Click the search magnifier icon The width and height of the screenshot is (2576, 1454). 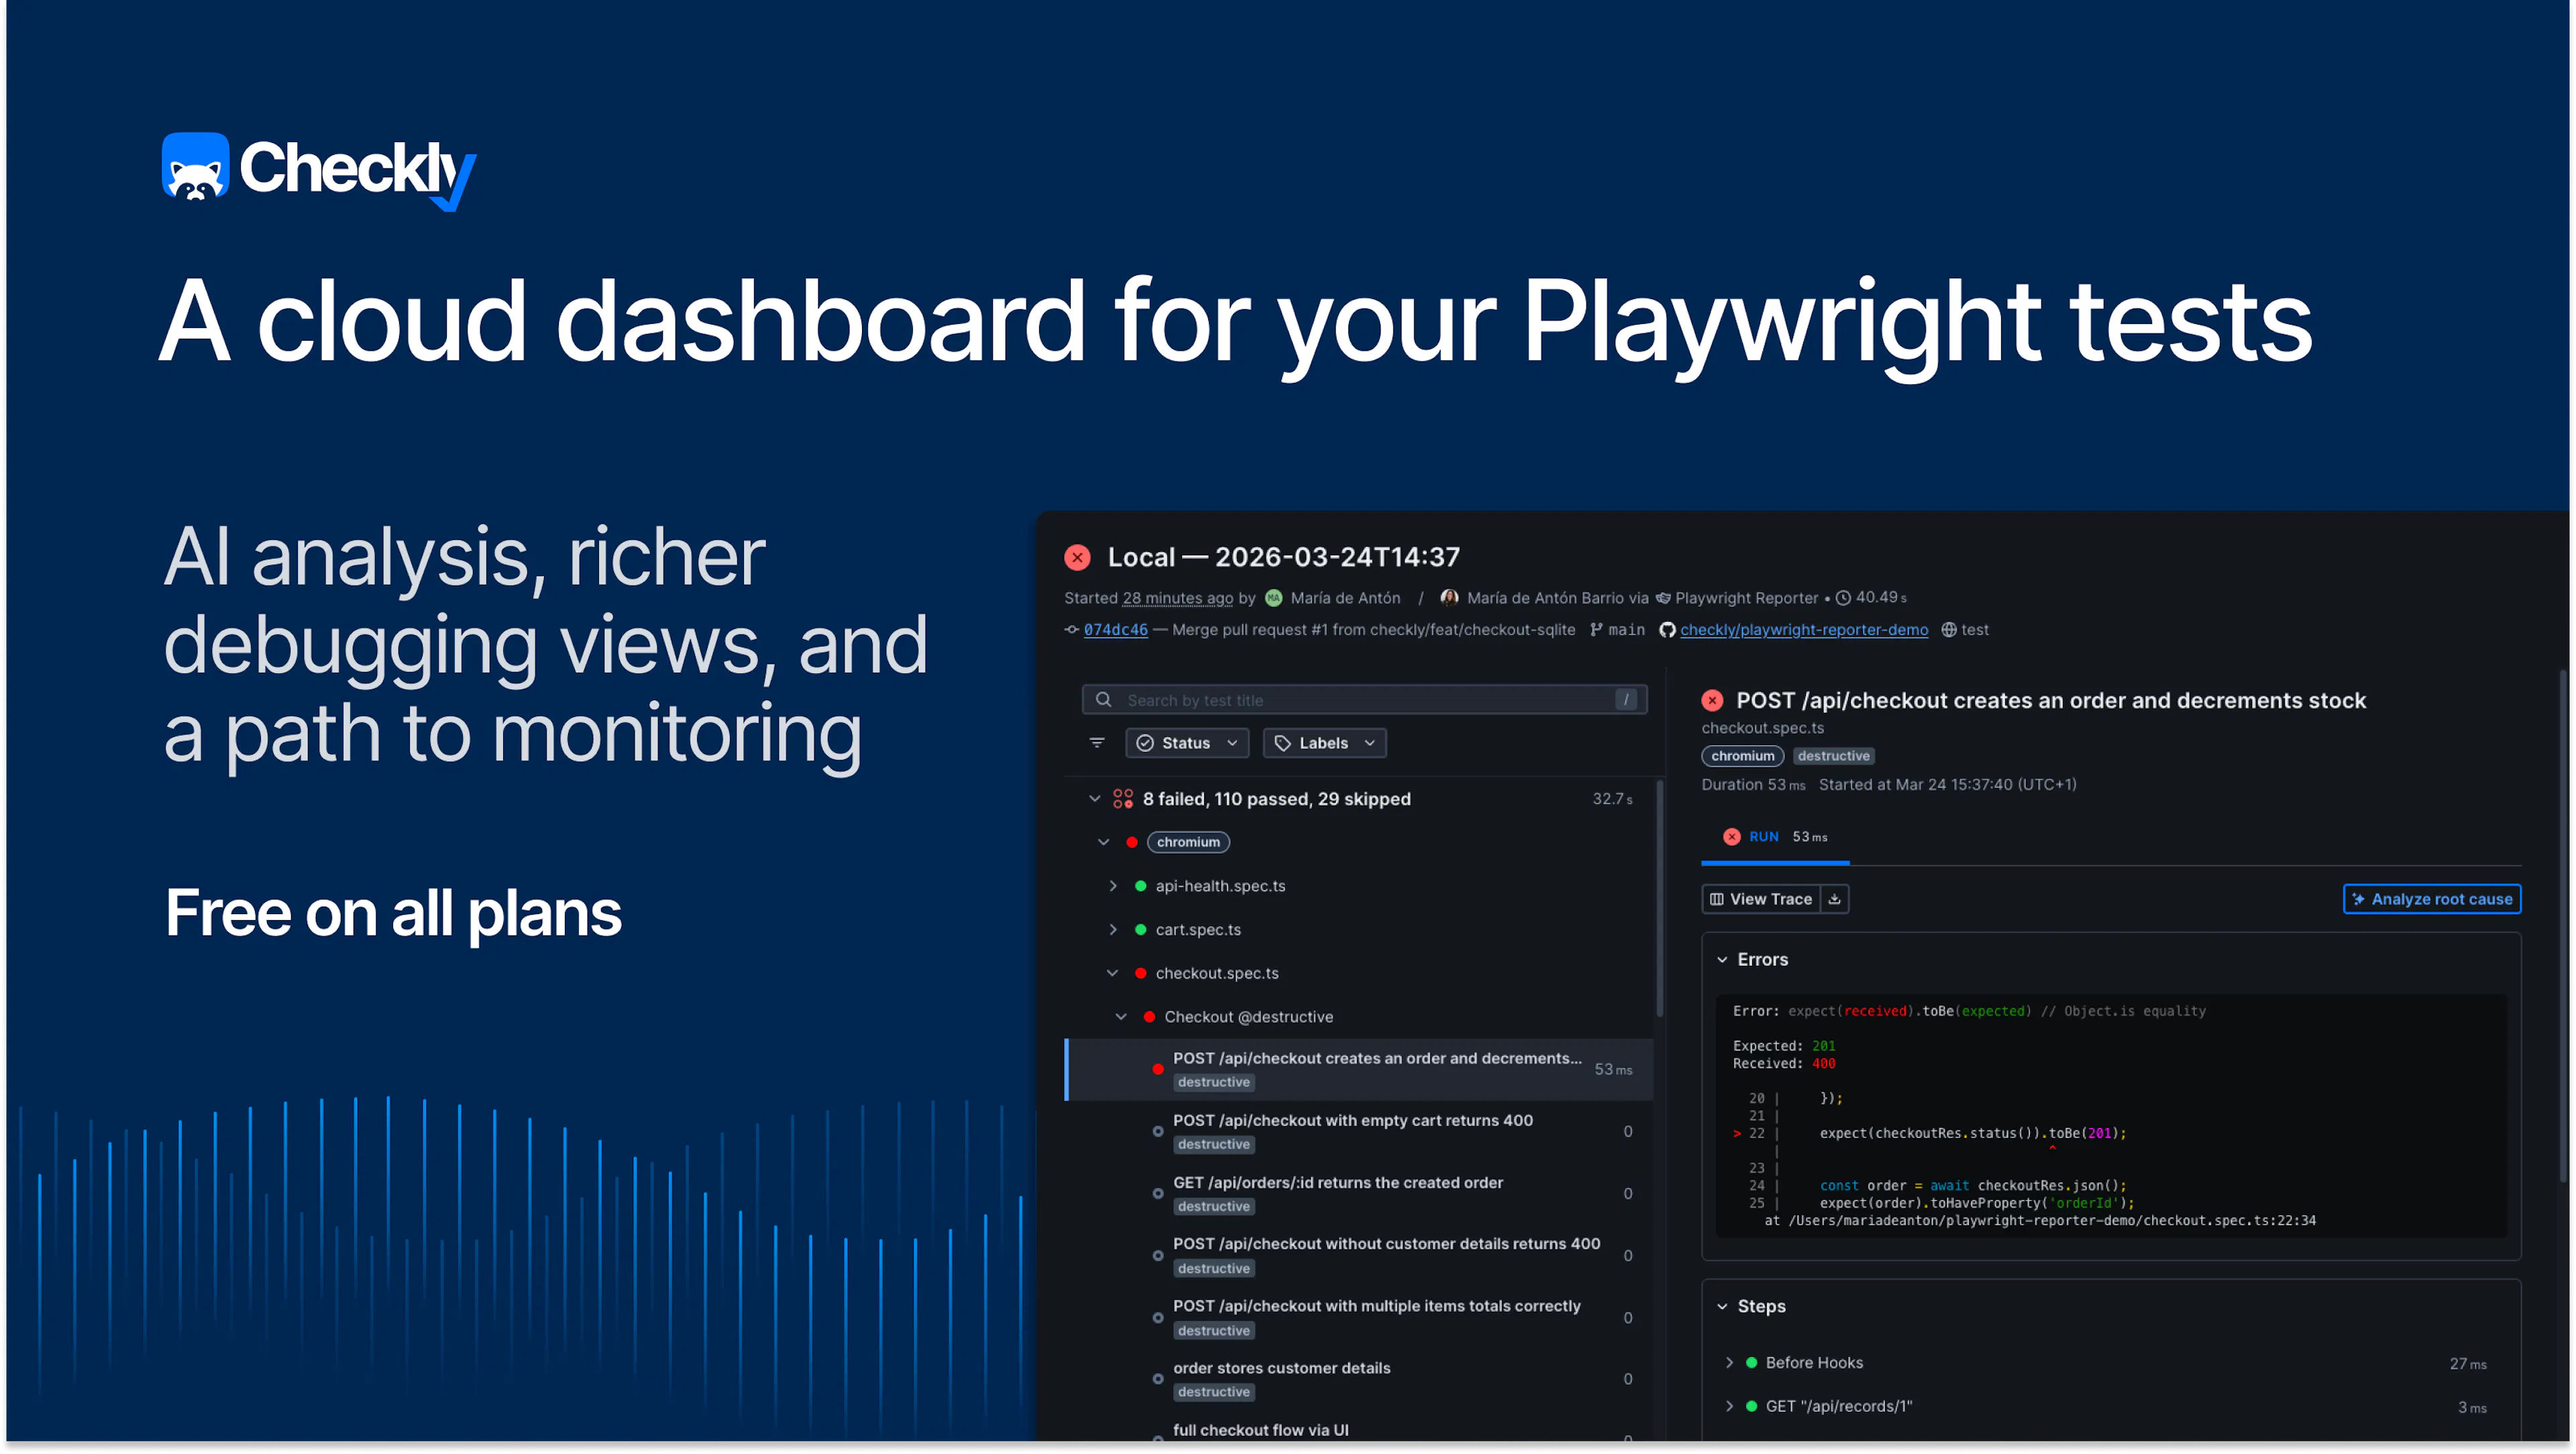1103,700
